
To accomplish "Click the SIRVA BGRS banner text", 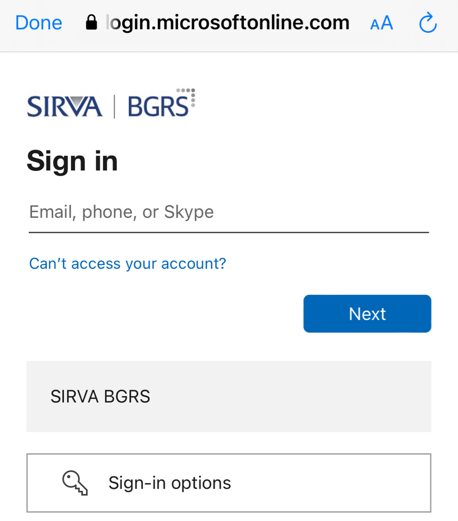I will click(x=100, y=396).
